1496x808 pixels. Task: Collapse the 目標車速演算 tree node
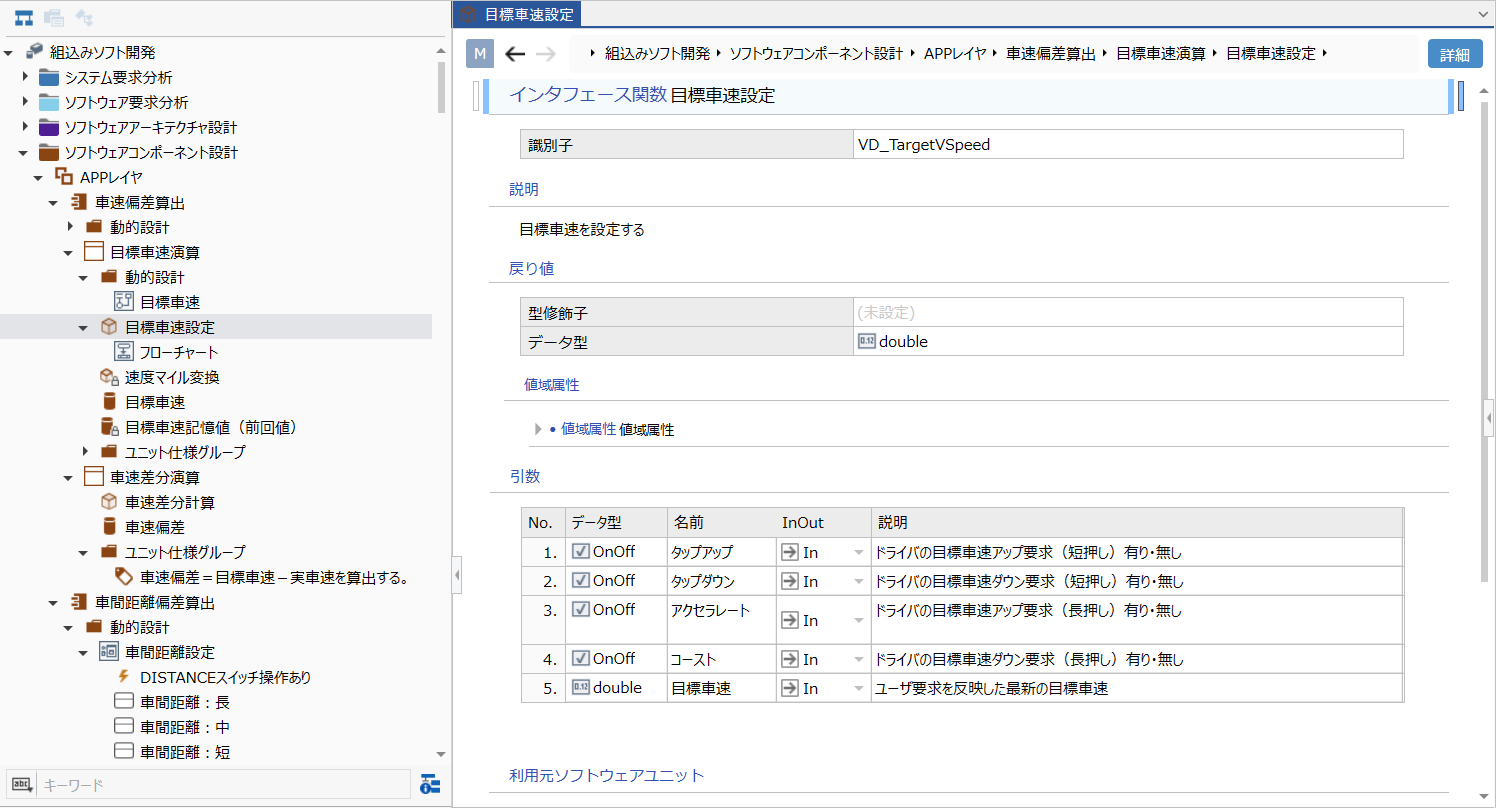(x=69, y=252)
